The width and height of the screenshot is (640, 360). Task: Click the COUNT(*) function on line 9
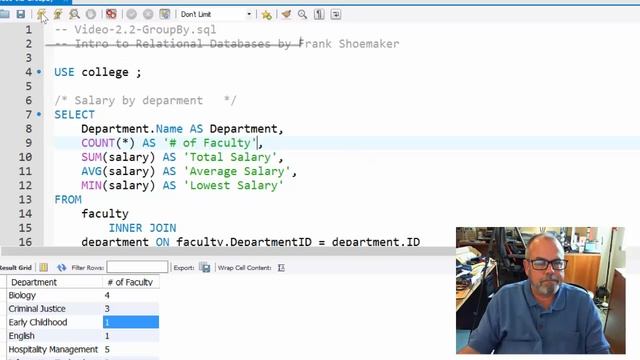tap(108, 143)
